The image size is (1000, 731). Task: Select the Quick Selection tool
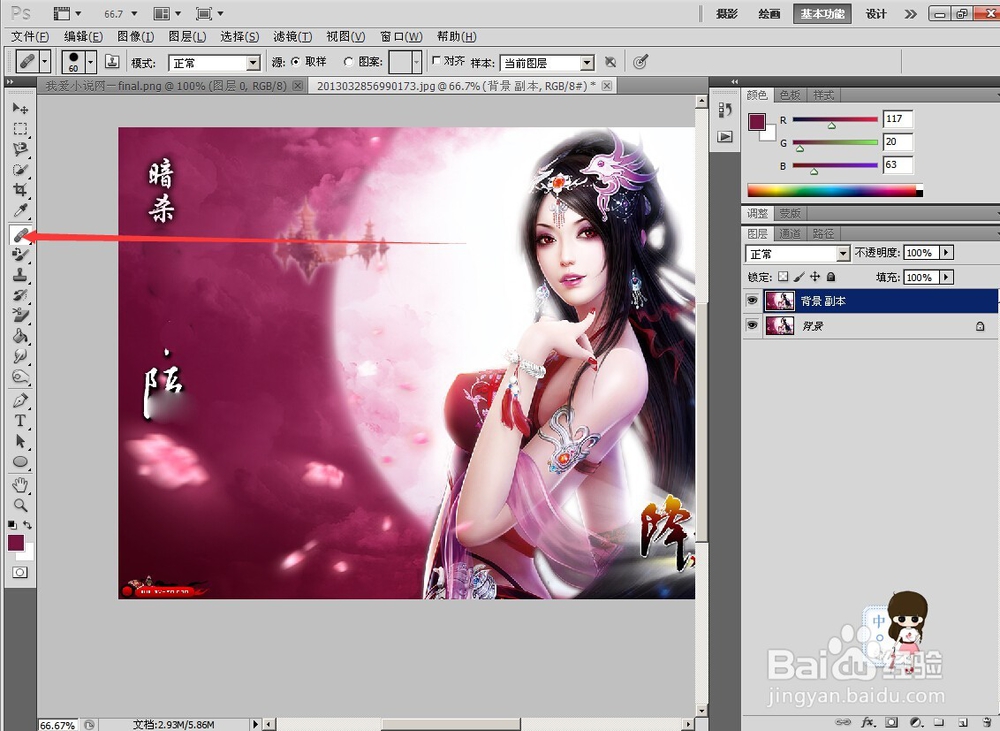tap(20, 170)
